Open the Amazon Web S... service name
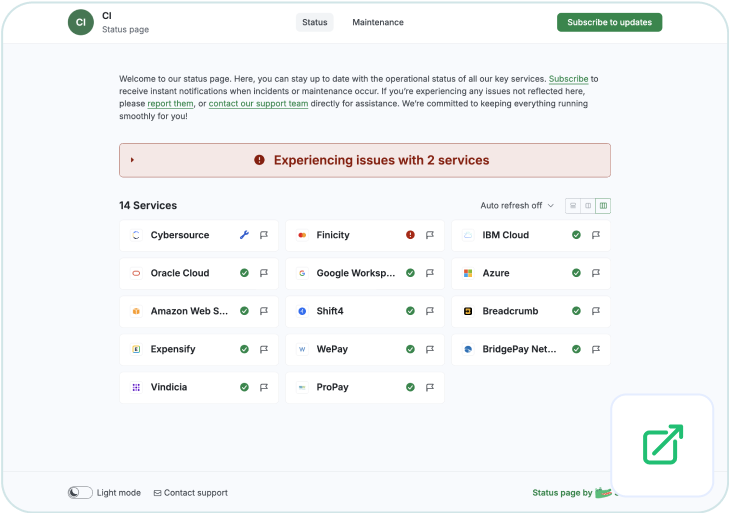729x513 pixels. [x=189, y=311]
